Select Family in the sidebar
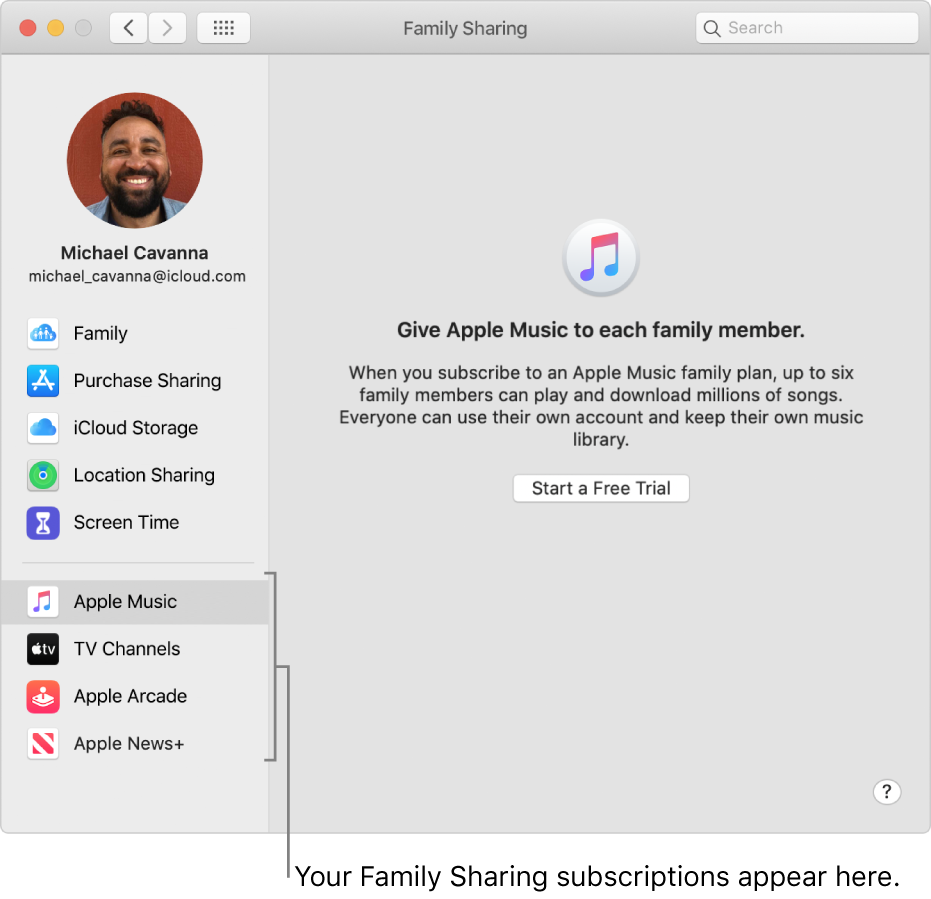The image size is (931, 899). click(x=100, y=333)
